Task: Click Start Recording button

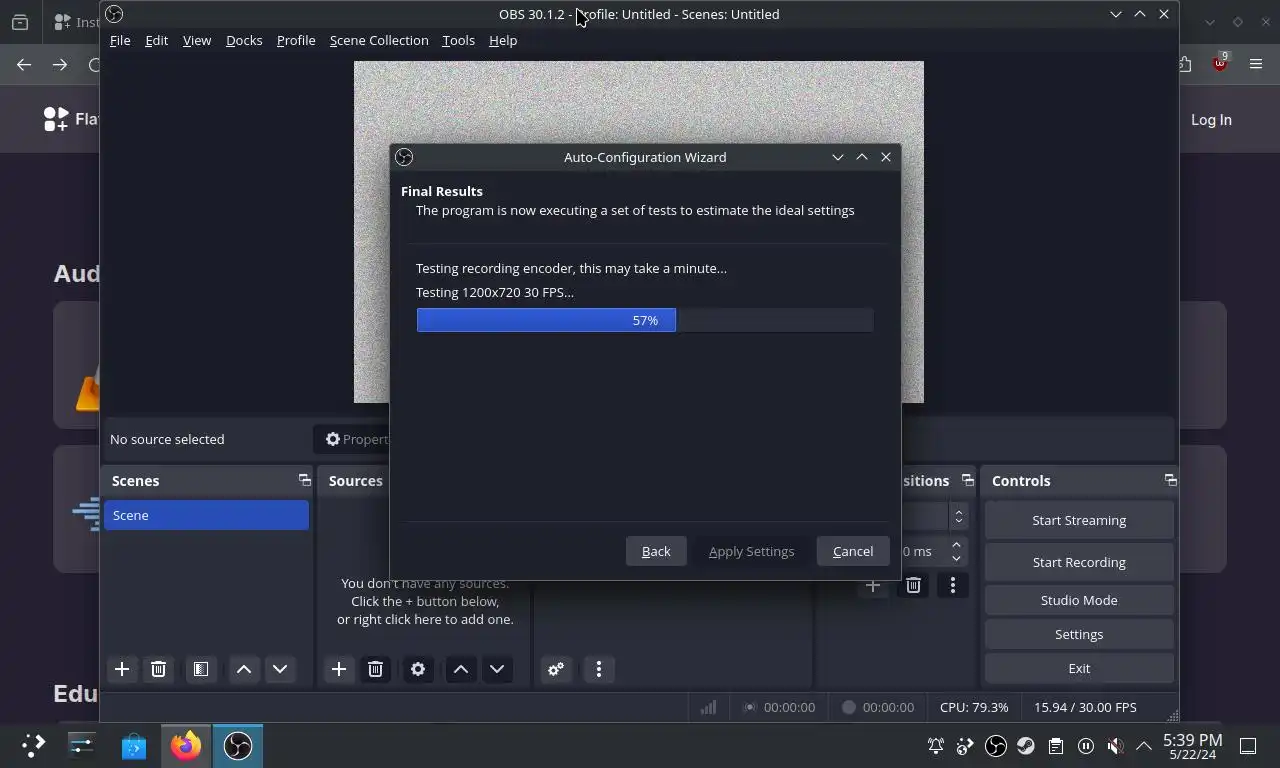Action: point(1079,562)
